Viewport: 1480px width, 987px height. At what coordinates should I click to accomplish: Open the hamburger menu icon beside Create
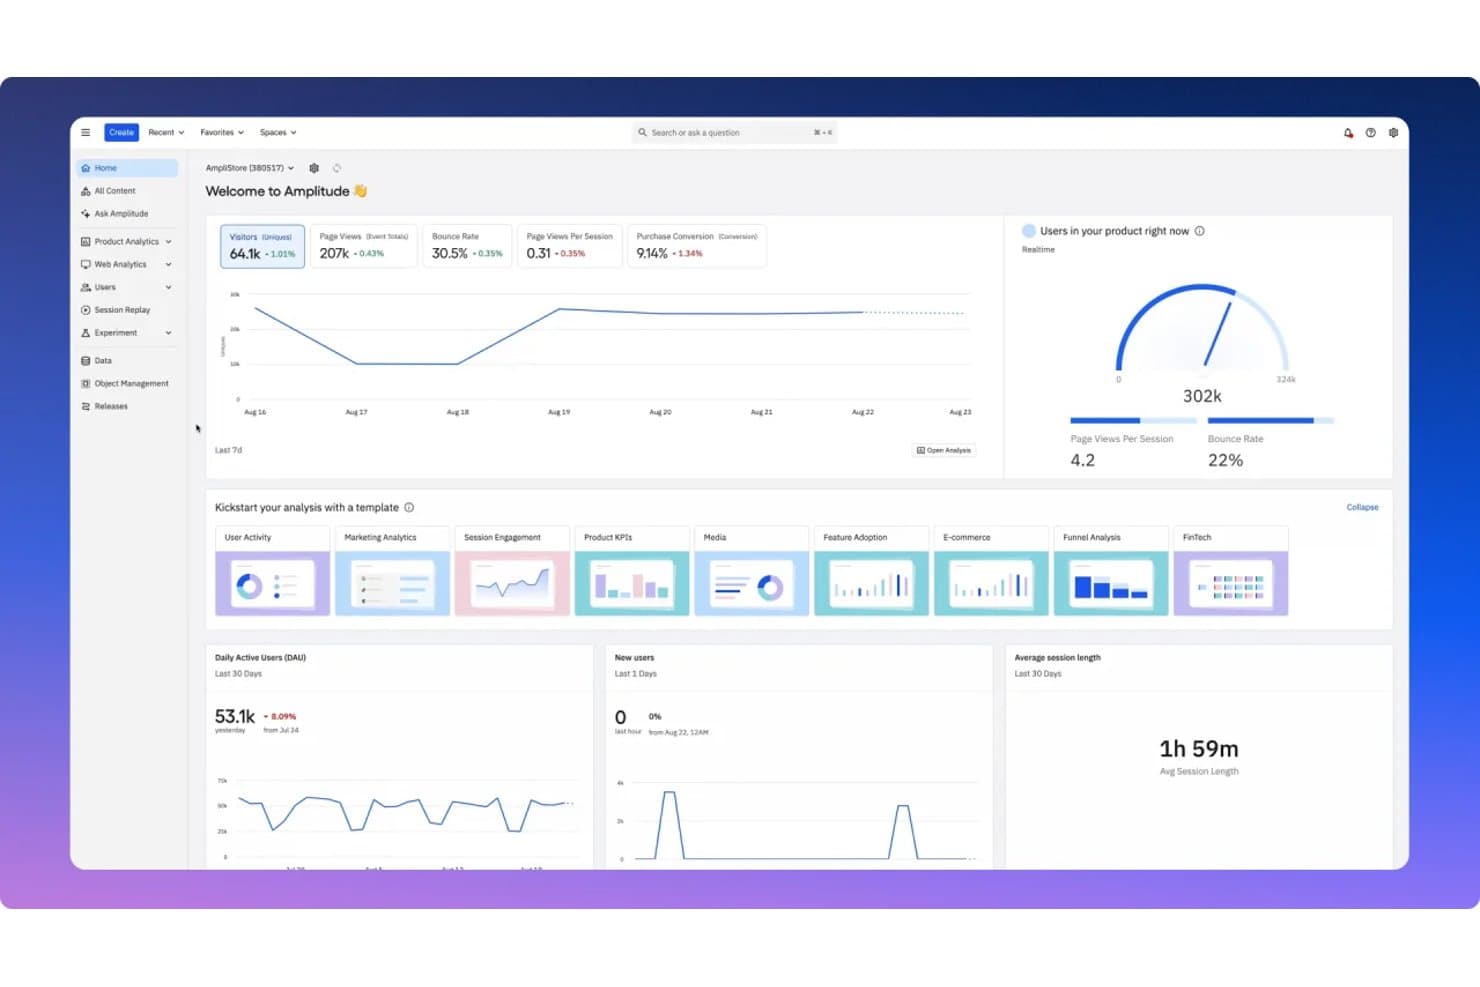[86, 132]
